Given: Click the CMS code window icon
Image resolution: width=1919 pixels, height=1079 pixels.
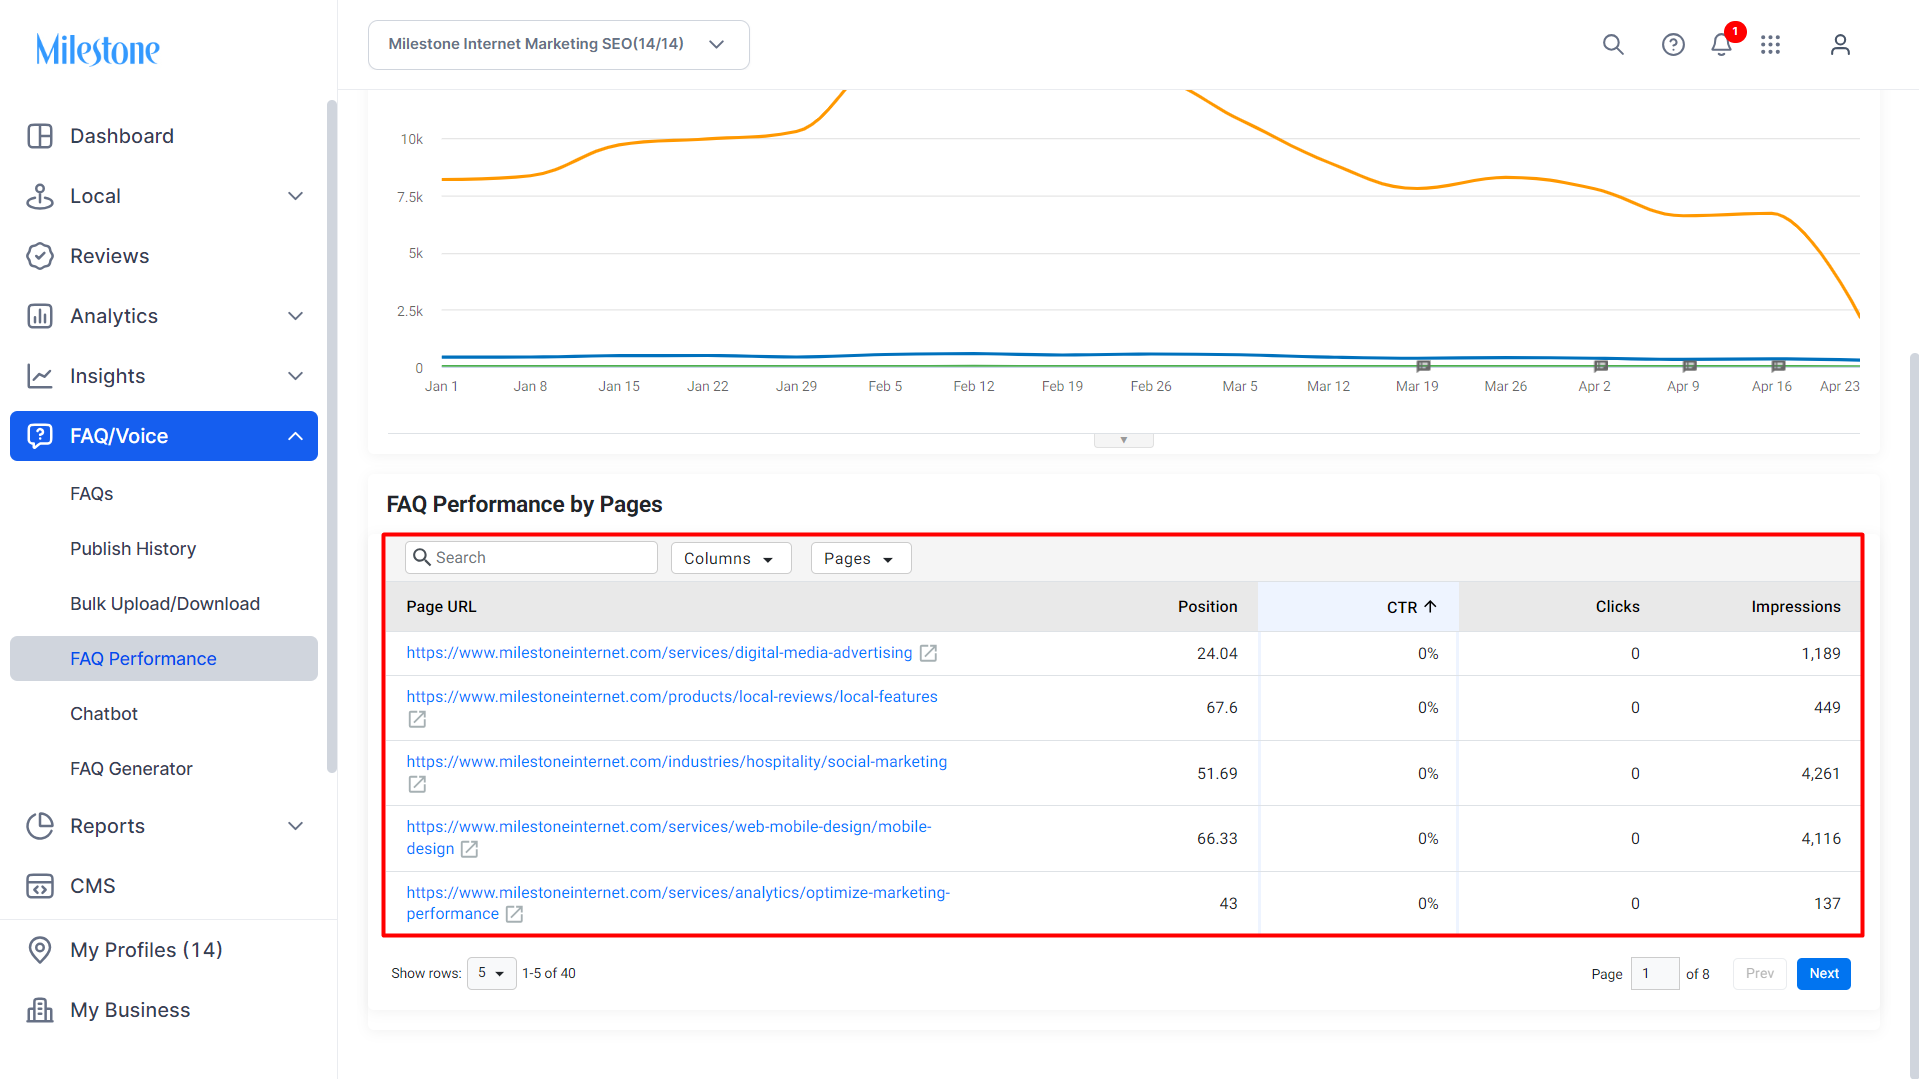Looking at the screenshot, I should click(40, 886).
